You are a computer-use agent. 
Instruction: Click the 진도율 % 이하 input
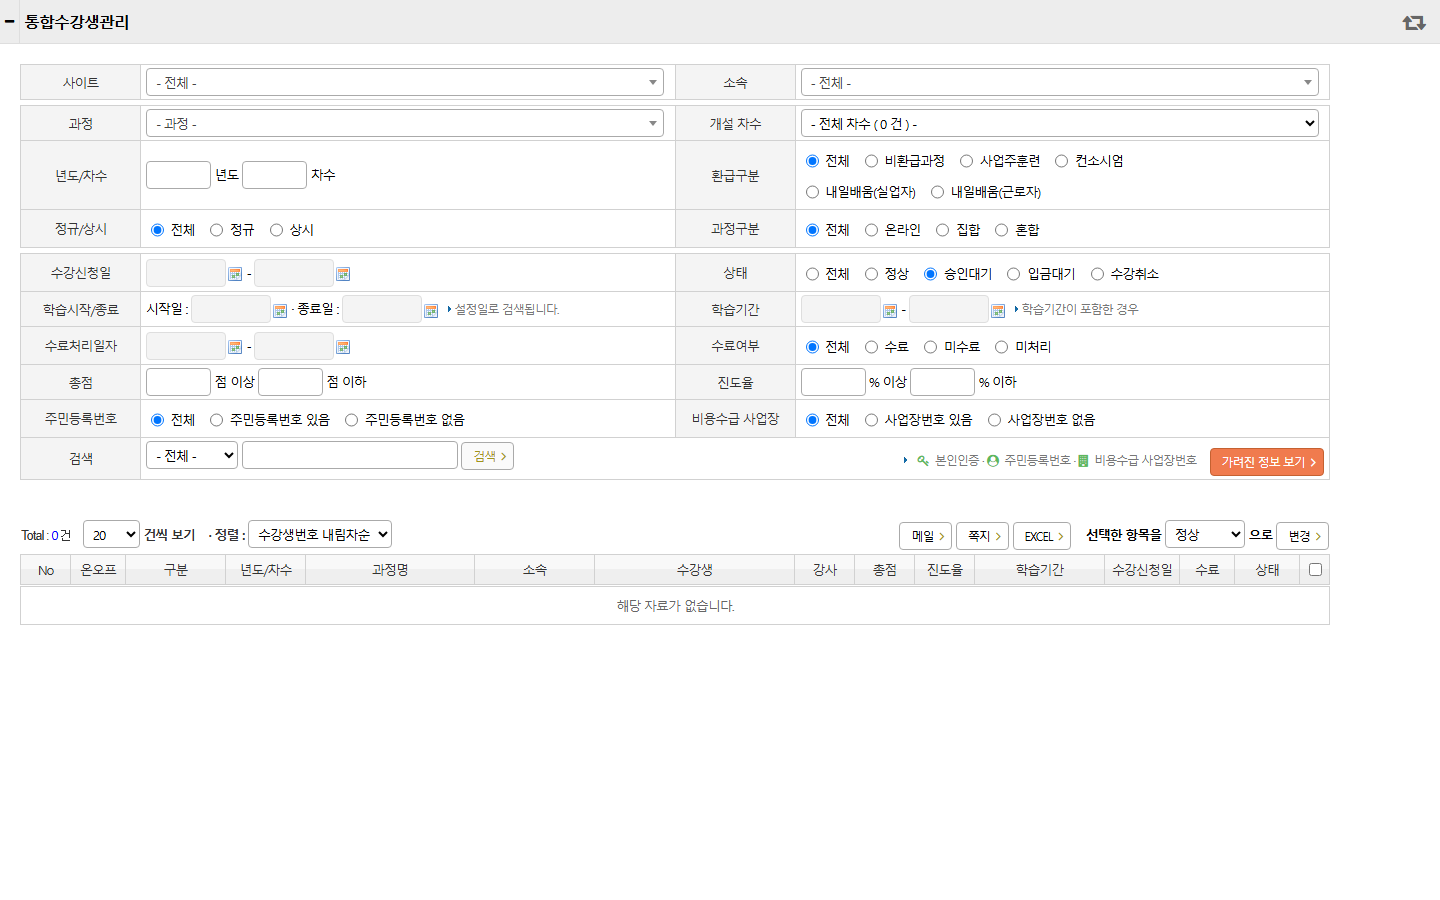pyautogui.click(x=942, y=382)
